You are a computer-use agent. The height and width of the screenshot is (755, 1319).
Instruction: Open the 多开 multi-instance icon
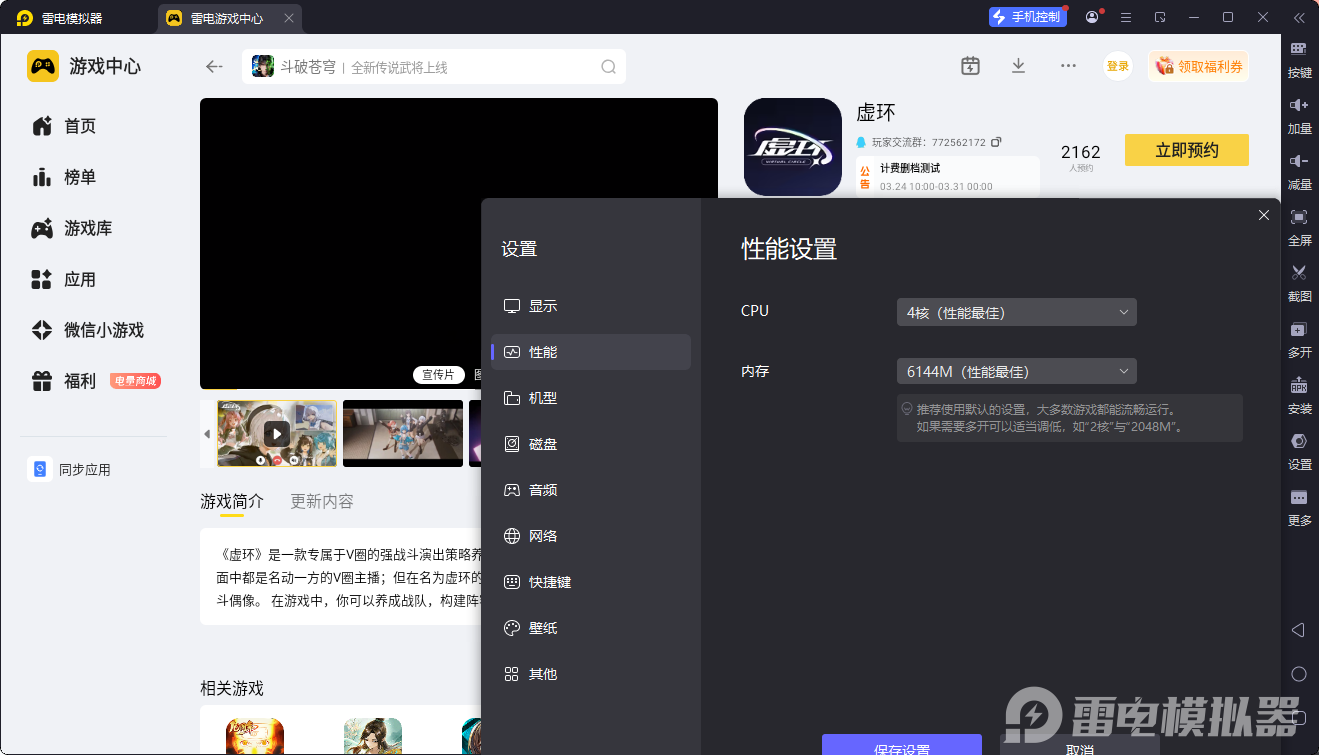click(1299, 330)
